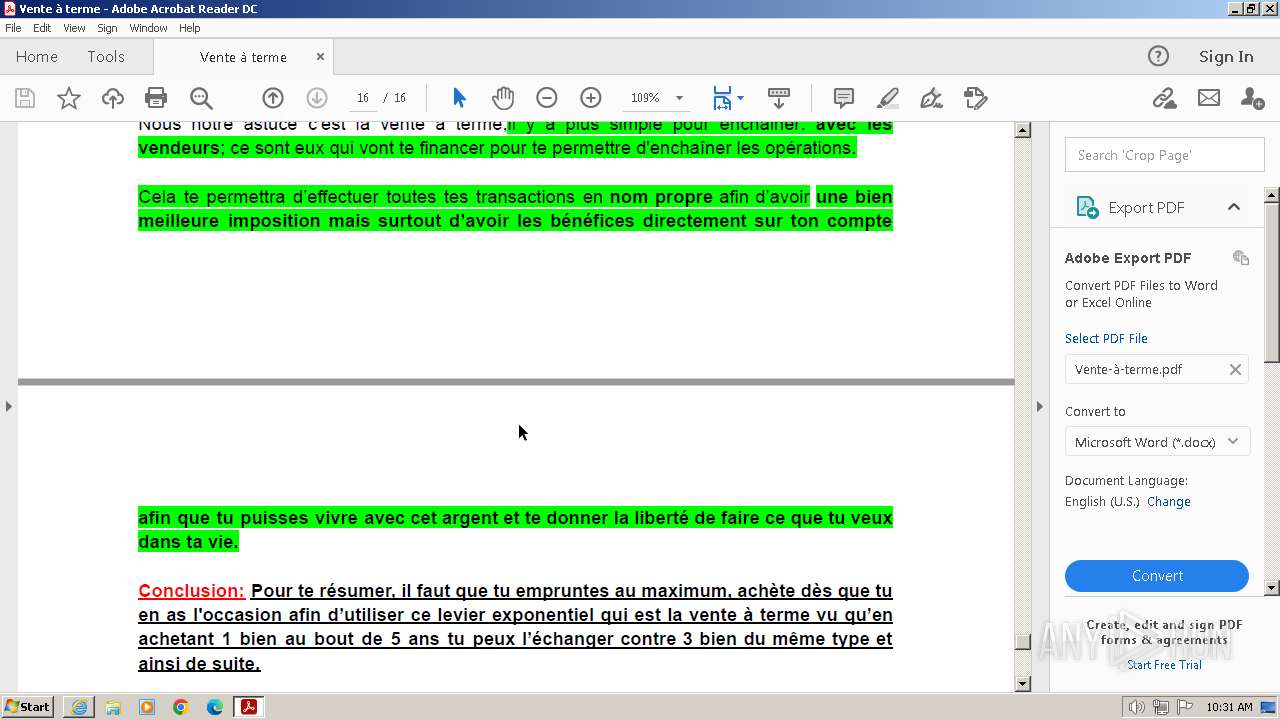Click the document vertical scrollbar thumb
This screenshot has width=1280, height=720.
point(1022,642)
